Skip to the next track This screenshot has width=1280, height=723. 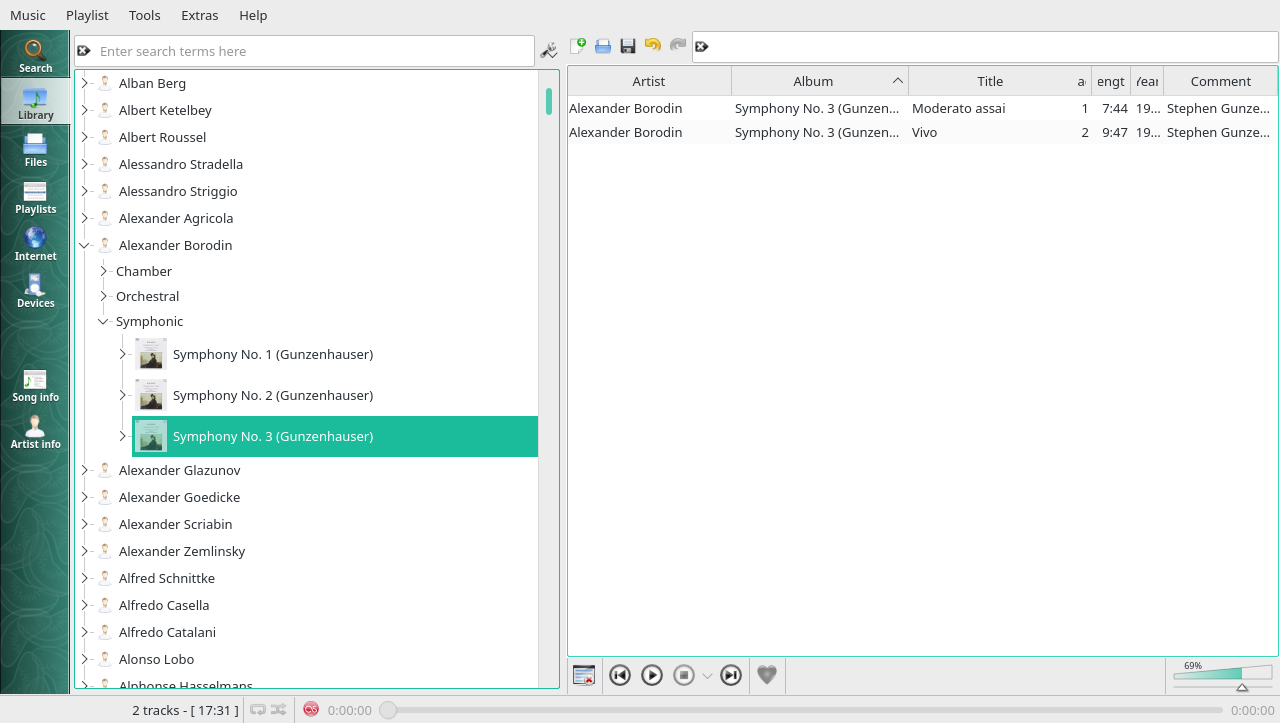click(731, 676)
